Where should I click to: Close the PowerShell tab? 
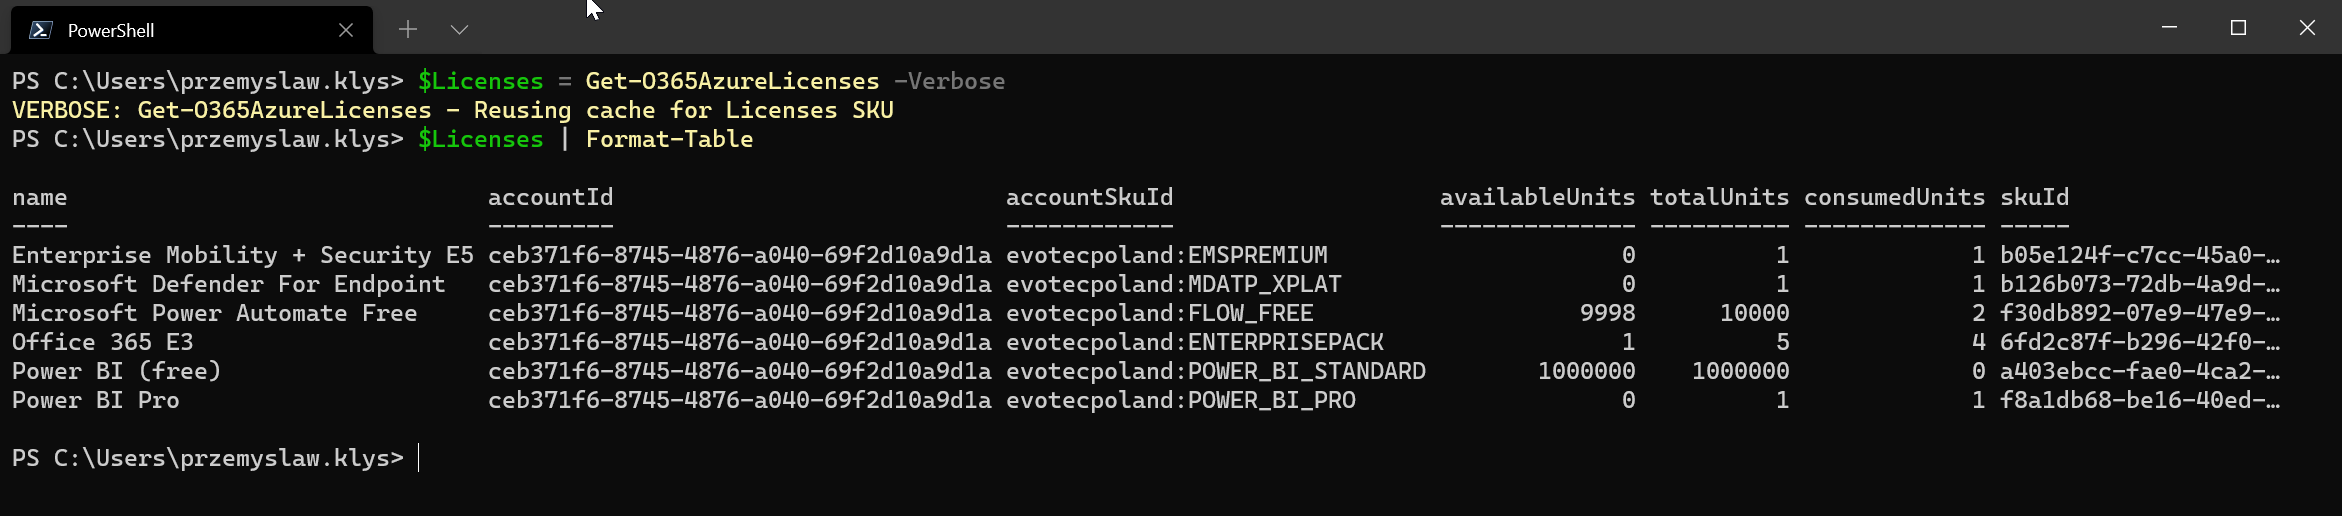346,30
